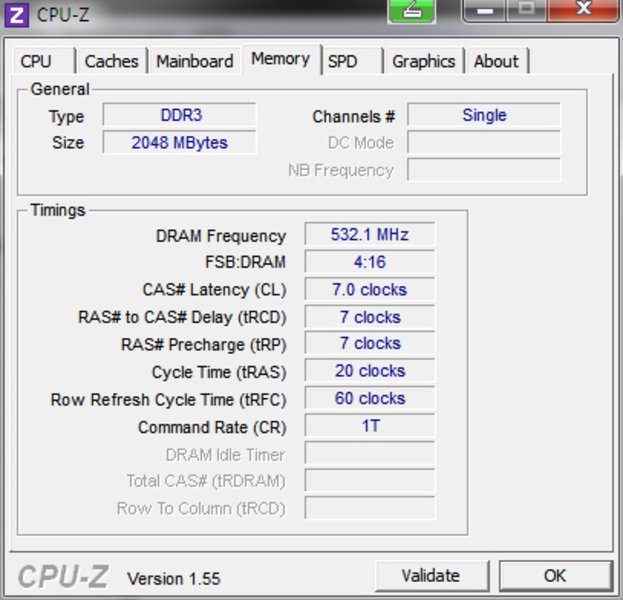Image resolution: width=623 pixels, height=600 pixels.
Task: Click the Size field showing 2048 MBytes
Action: [x=179, y=142]
